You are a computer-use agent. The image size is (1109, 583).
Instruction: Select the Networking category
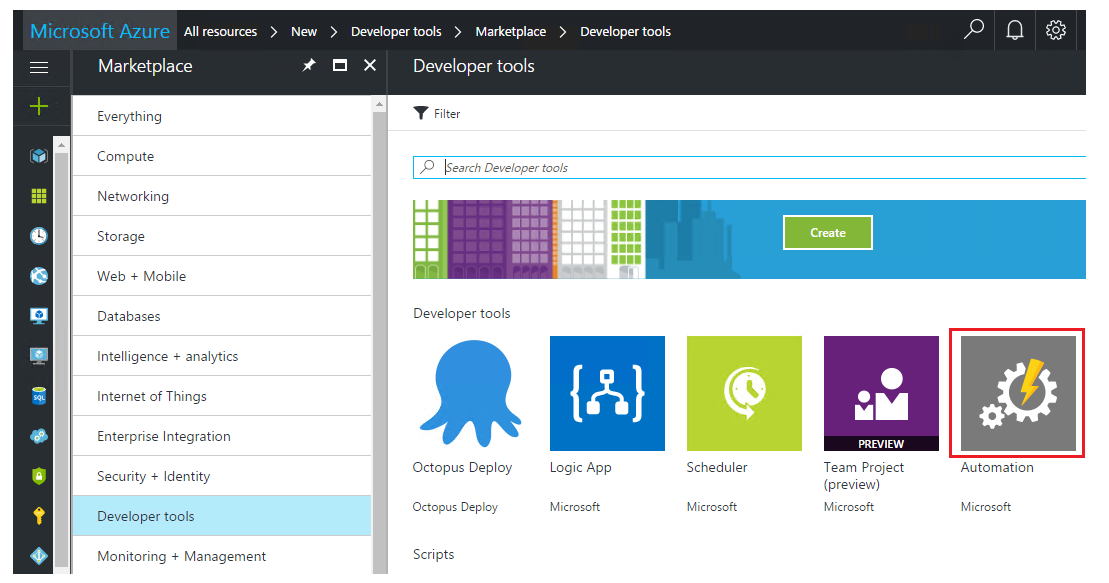(x=222, y=196)
